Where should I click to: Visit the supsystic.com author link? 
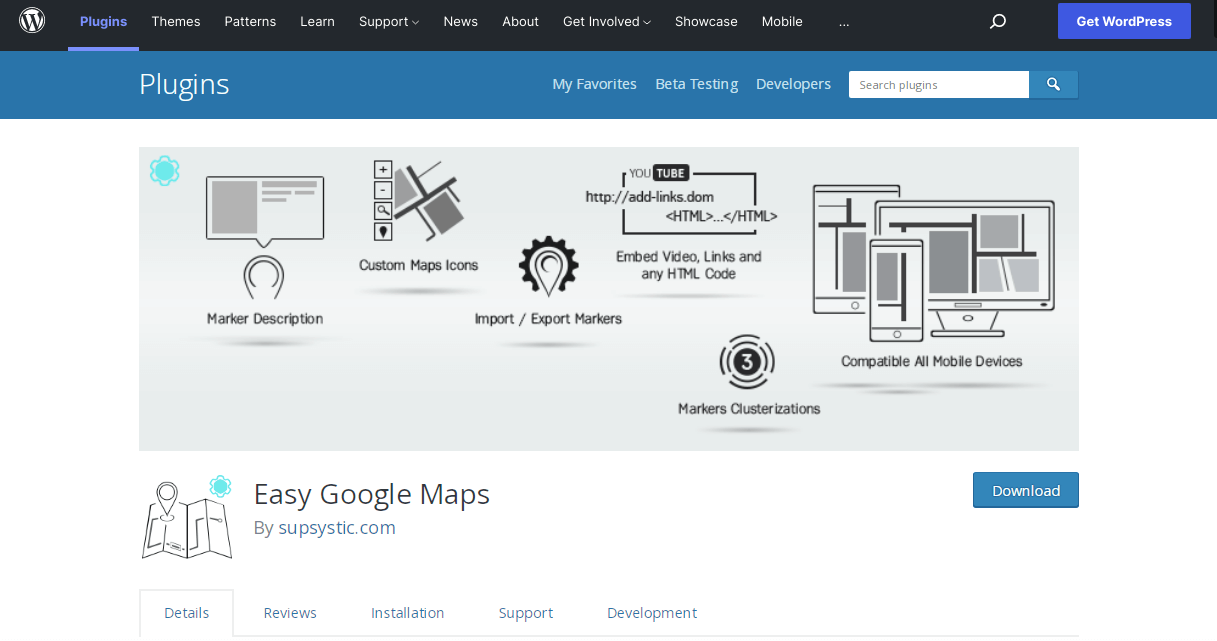click(337, 527)
